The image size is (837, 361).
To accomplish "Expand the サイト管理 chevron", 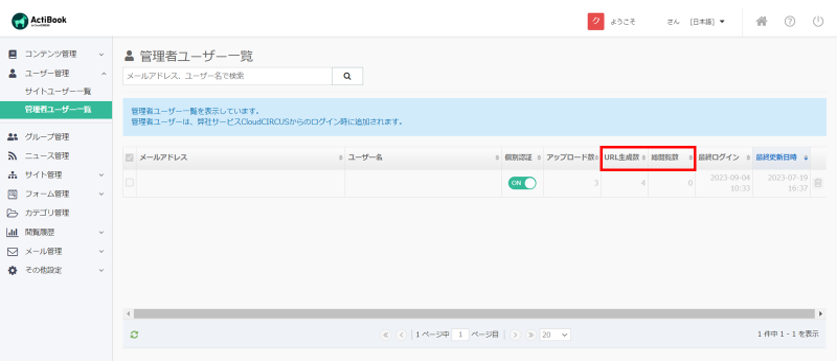I will point(101,175).
